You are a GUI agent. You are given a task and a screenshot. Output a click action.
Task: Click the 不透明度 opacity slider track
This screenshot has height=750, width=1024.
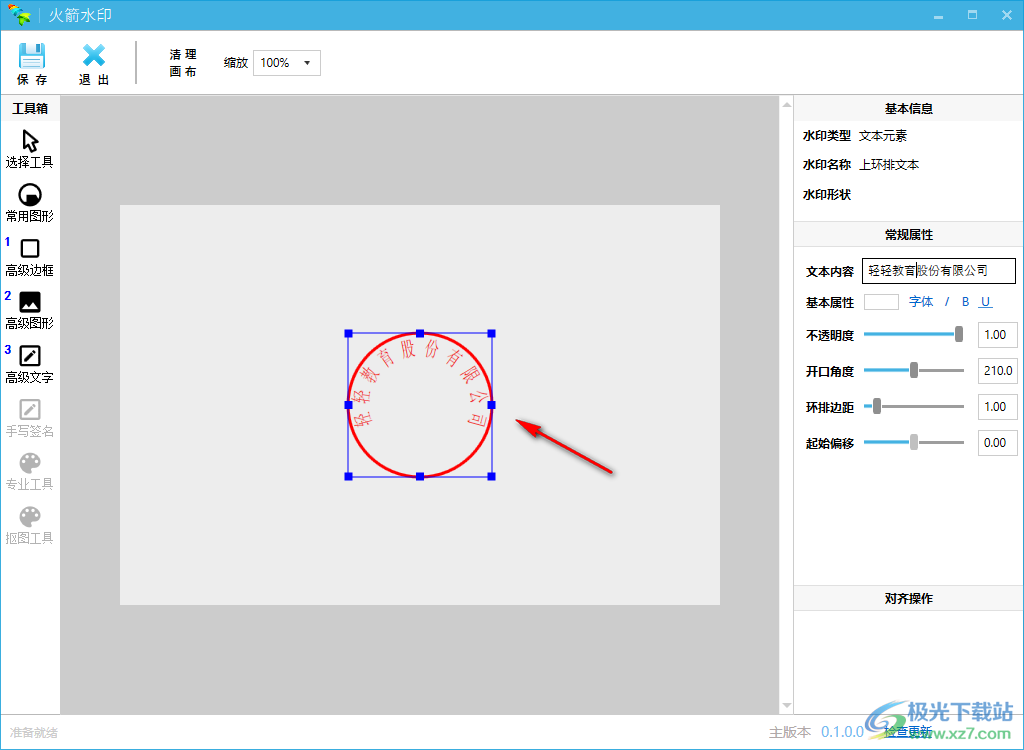(x=910, y=334)
